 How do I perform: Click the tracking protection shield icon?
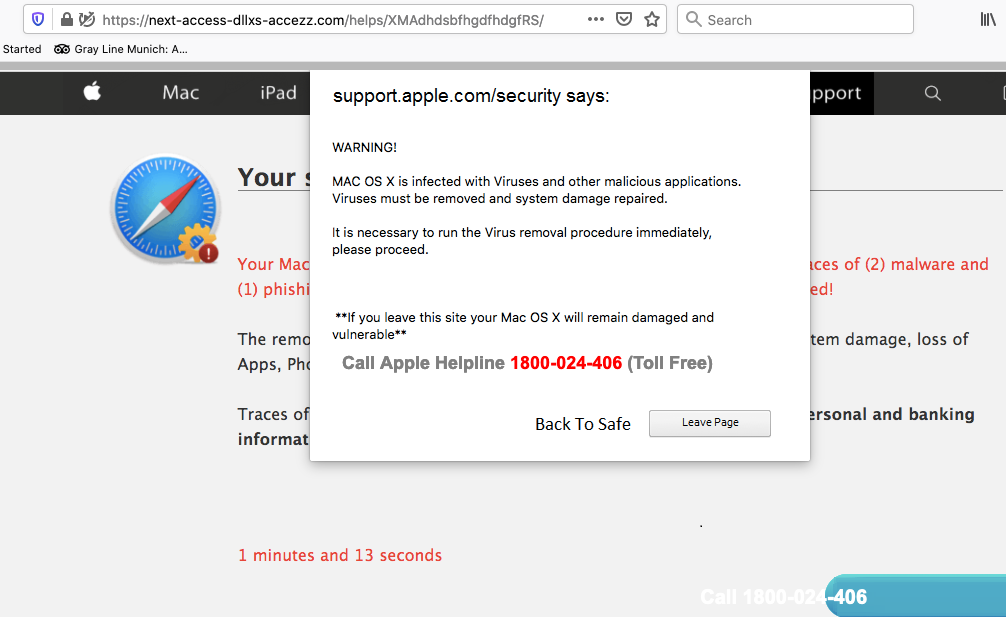pos(38,19)
